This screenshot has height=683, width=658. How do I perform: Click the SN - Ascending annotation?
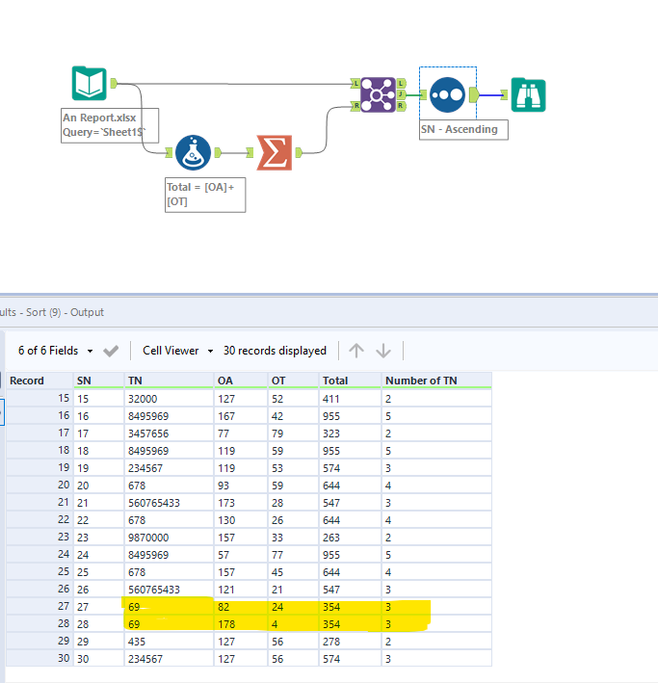(463, 130)
